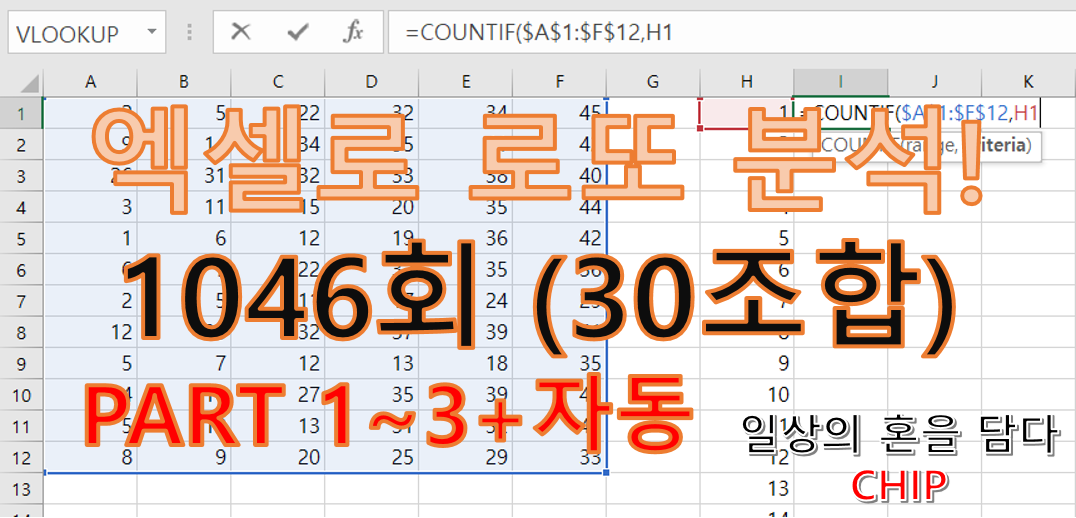Click cell E1 containing 34
The image size is (1076, 518).
(x=465, y=113)
